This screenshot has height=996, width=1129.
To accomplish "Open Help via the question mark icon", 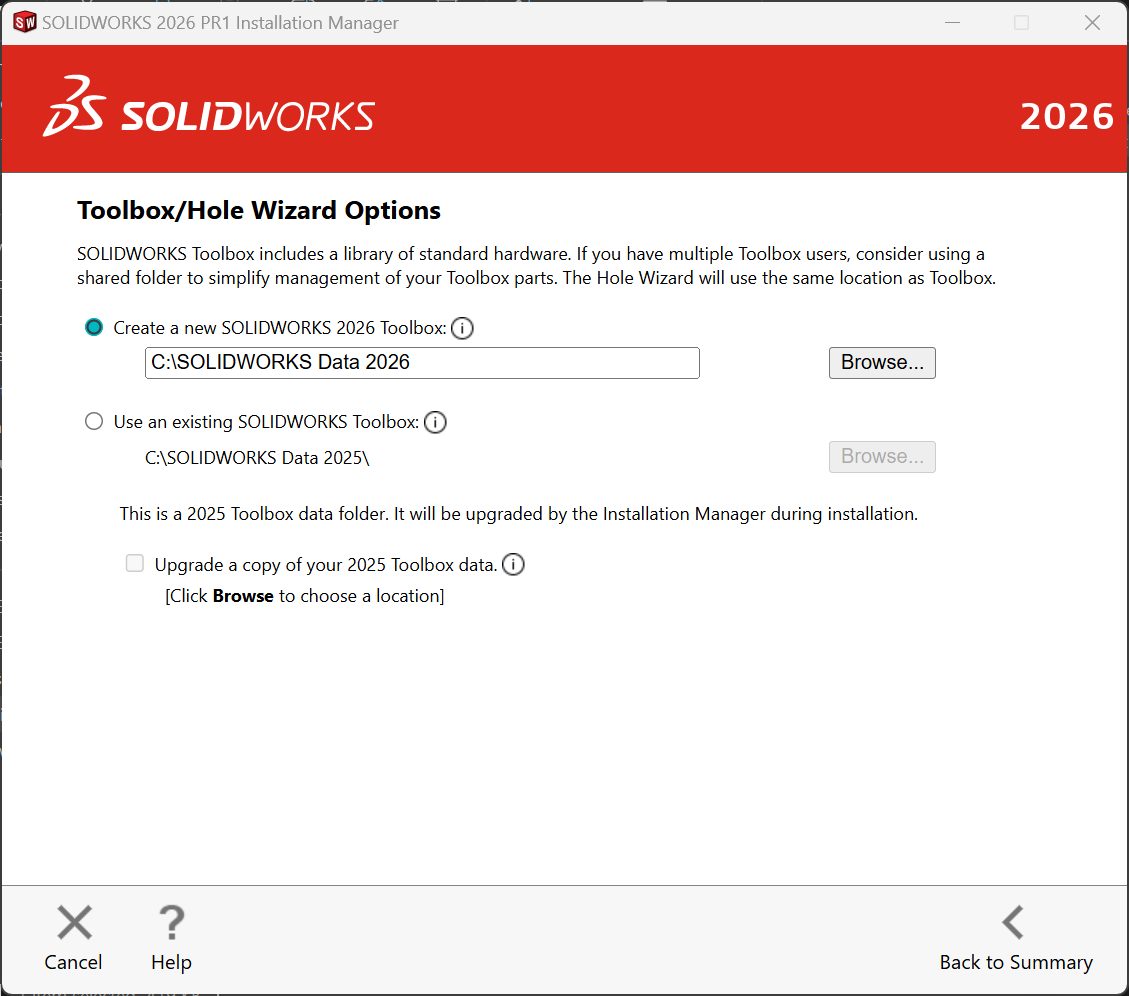I will click(x=171, y=923).
